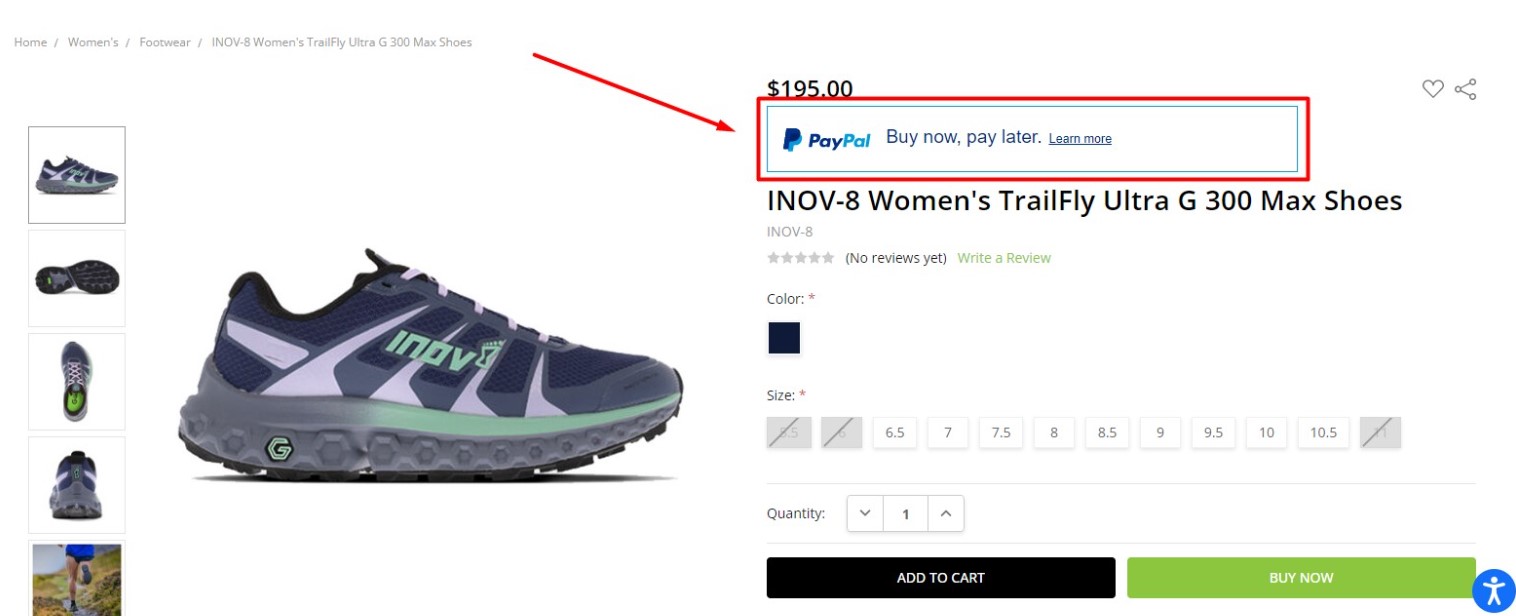
Task: Pick size 10.5
Action: point(1323,433)
